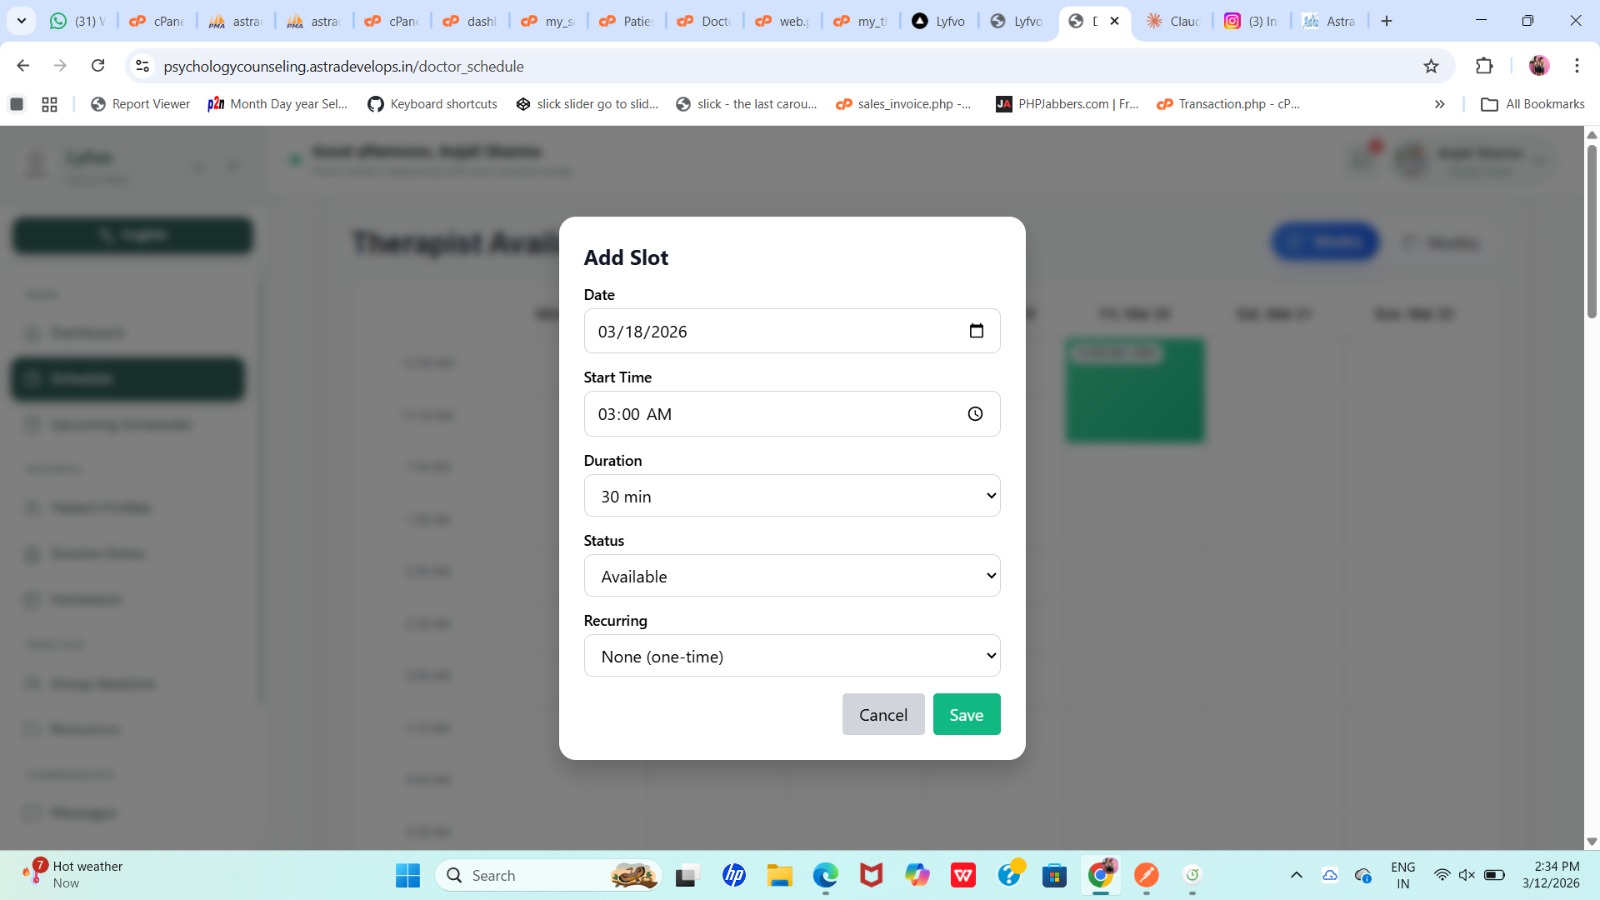Image resolution: width=1600 pixels, height=900 pixels.
Task: Open File Explorer from the taskbar
Action: coord(779,876)
